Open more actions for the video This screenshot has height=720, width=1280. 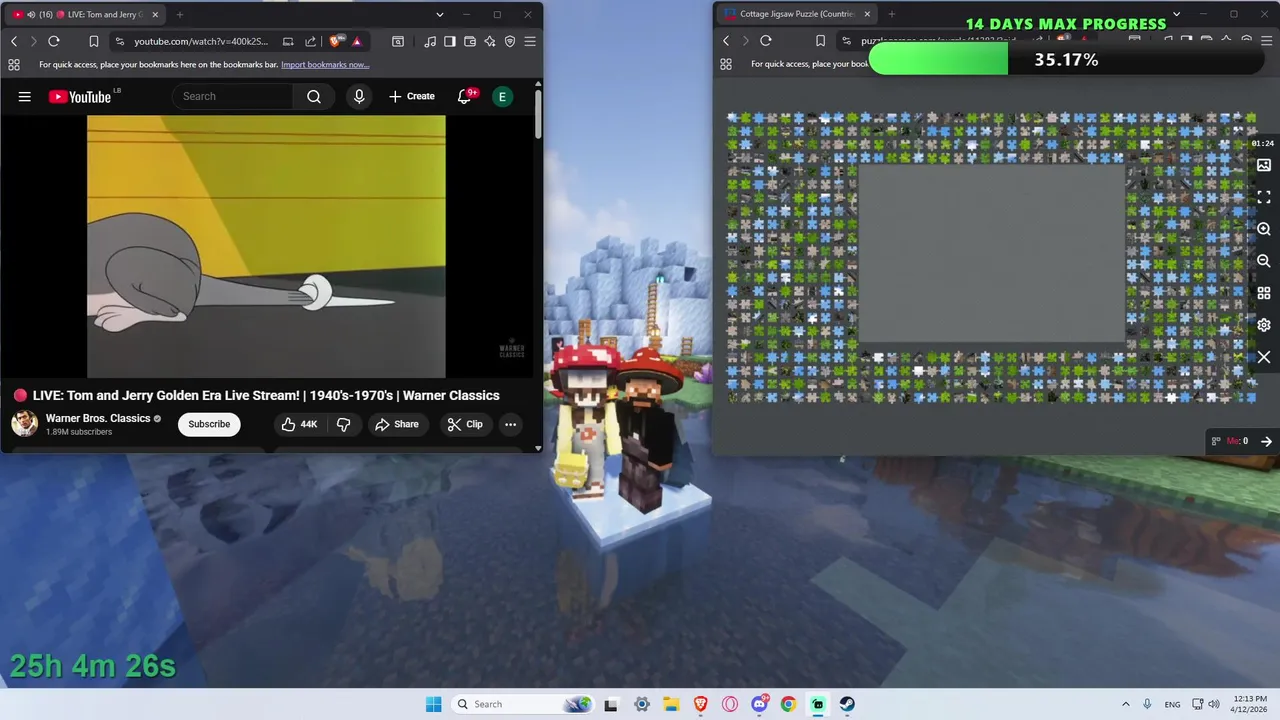pos(510,424)
